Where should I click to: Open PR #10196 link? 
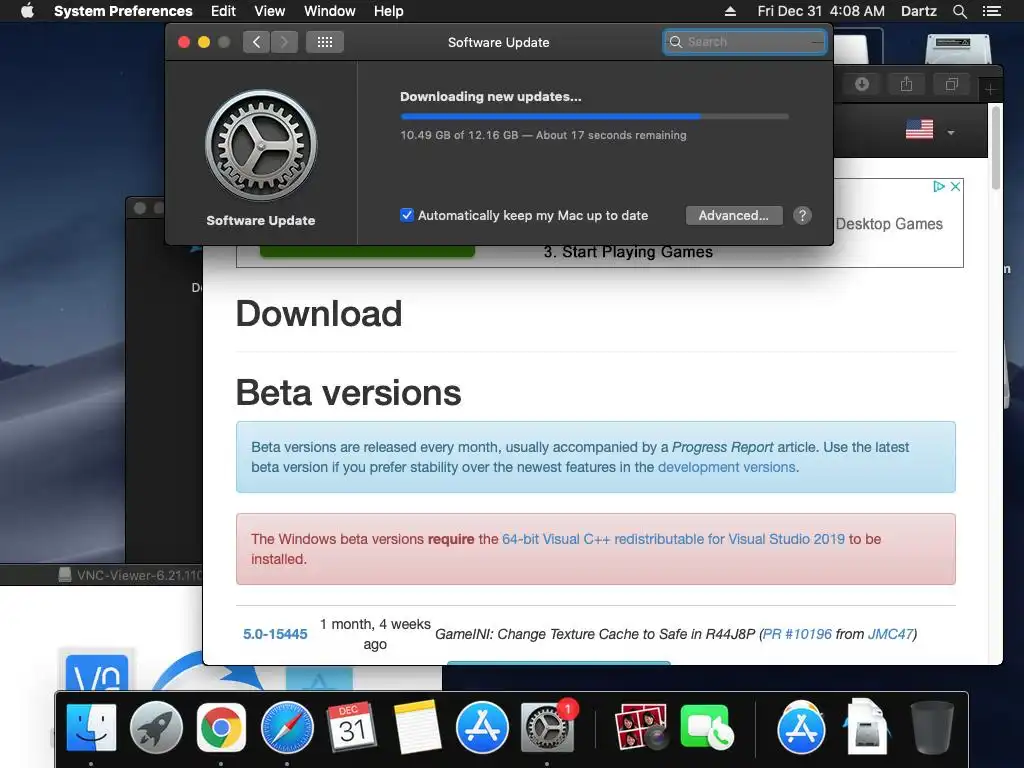pos(797,634)
